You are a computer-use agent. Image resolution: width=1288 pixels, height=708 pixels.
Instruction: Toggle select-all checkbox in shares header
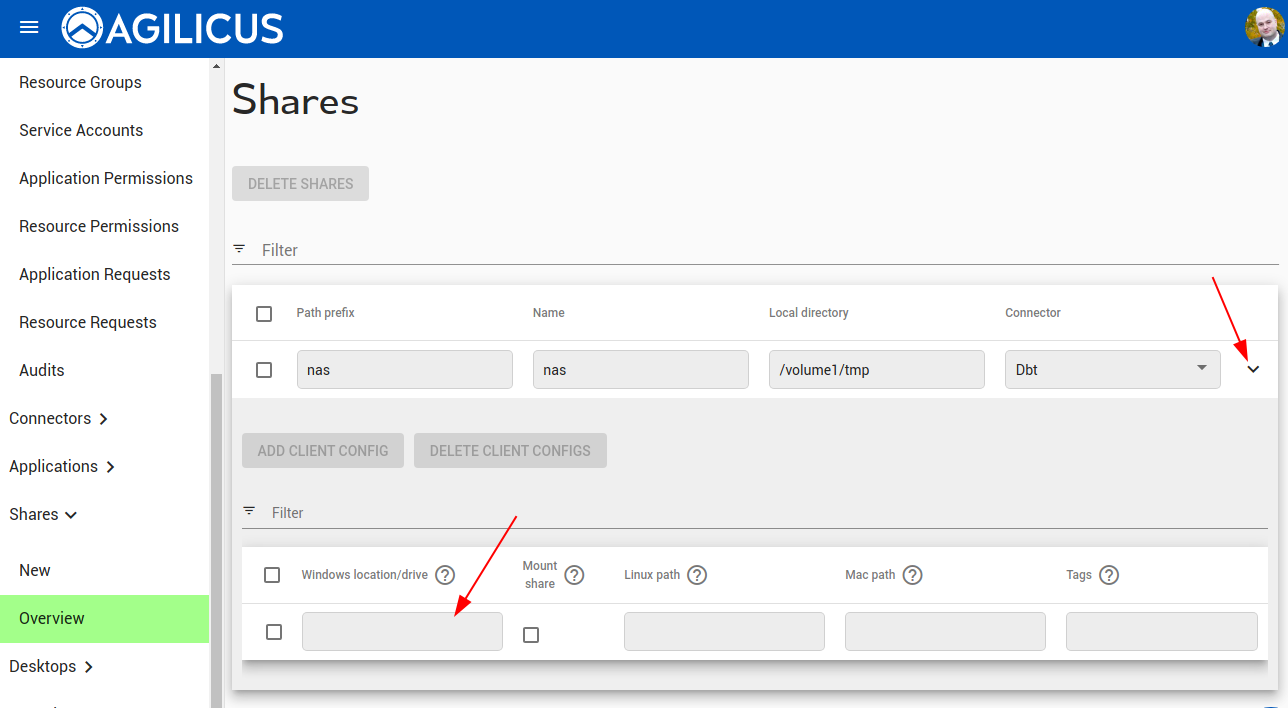264,314
